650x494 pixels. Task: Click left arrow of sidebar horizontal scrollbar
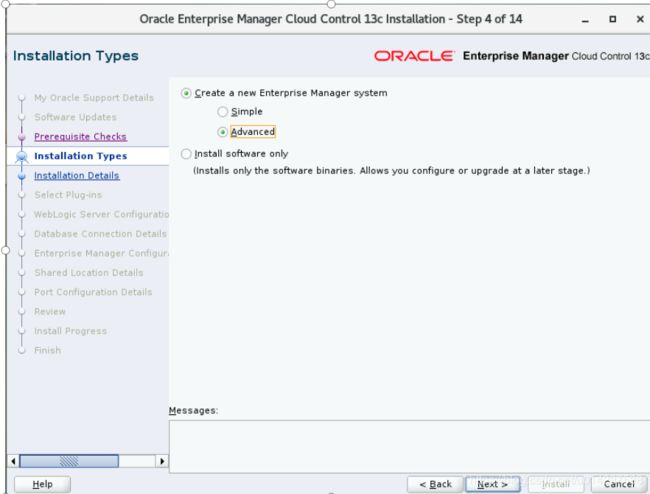(x=13, y=461)
